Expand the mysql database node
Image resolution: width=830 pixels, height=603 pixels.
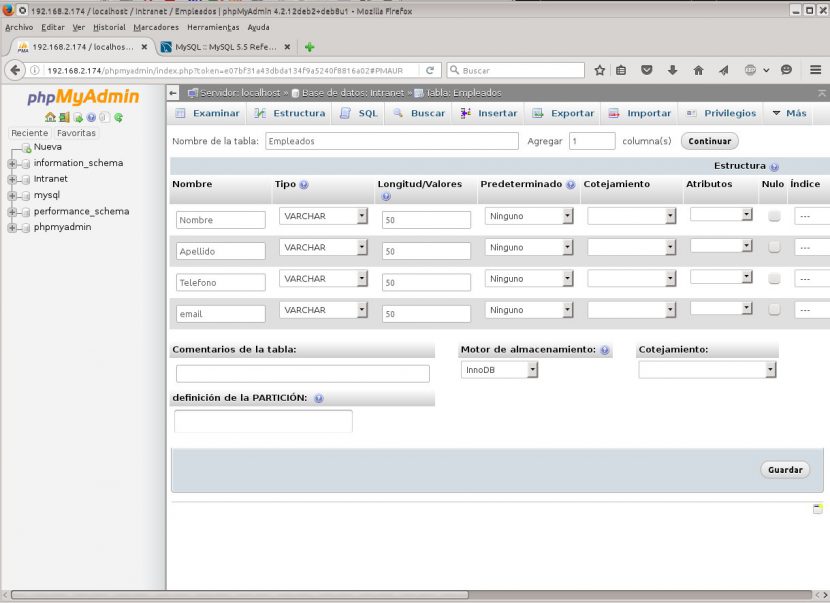pyautogui.click(x=12, y=196)
